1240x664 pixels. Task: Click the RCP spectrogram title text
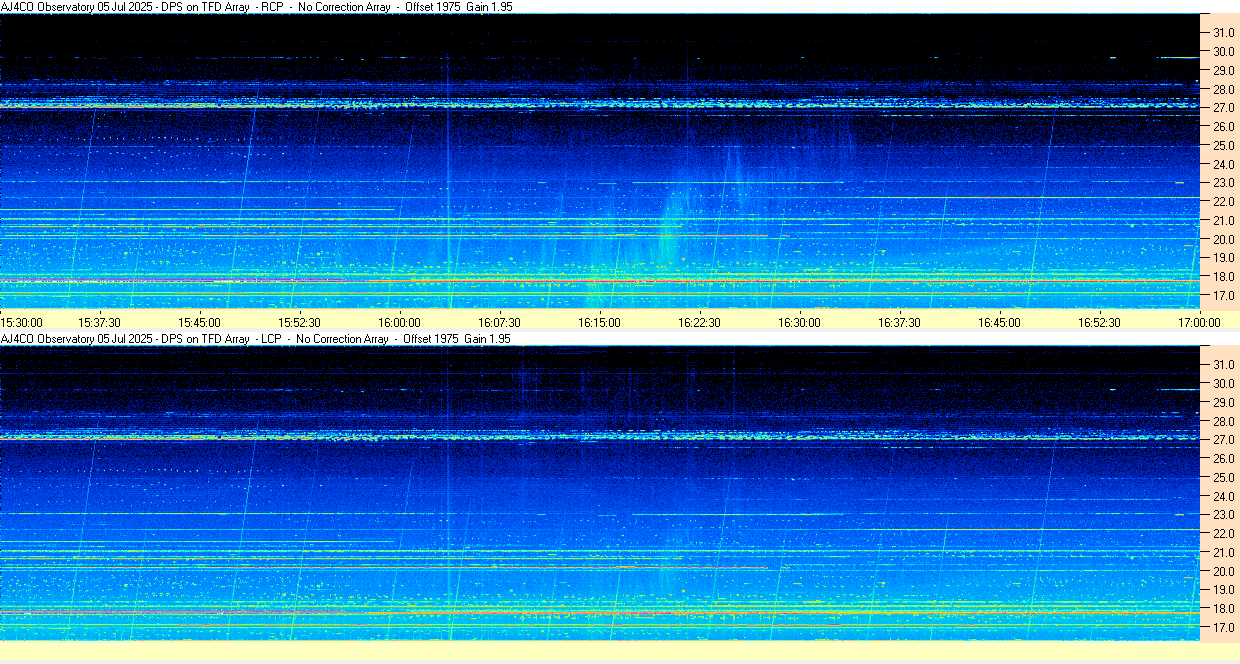(x=256, y=7)
